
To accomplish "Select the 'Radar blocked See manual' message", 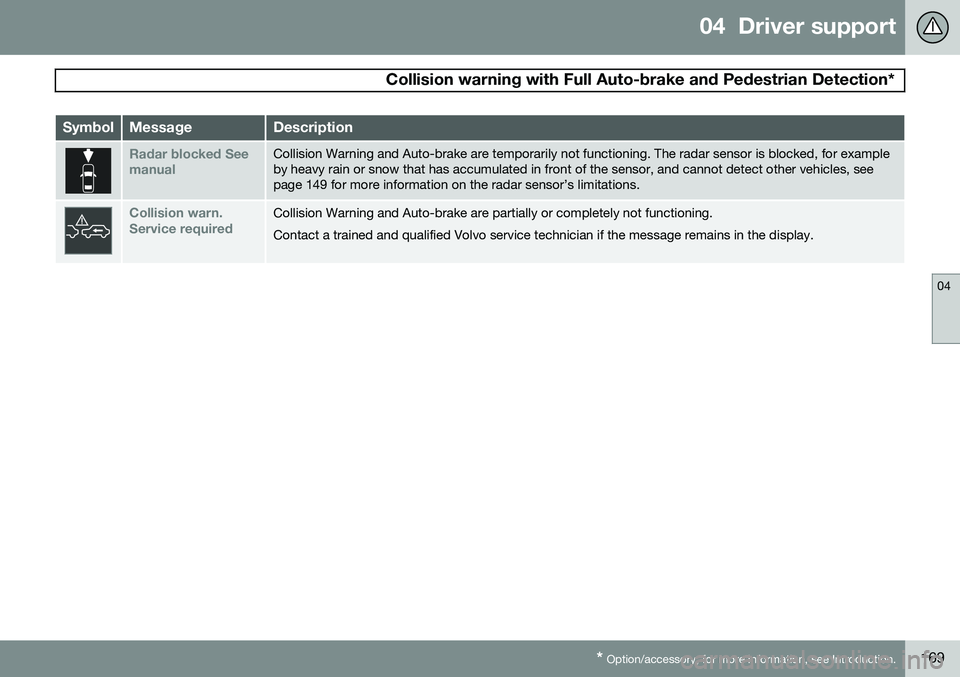I will click(x=189, y=162).
